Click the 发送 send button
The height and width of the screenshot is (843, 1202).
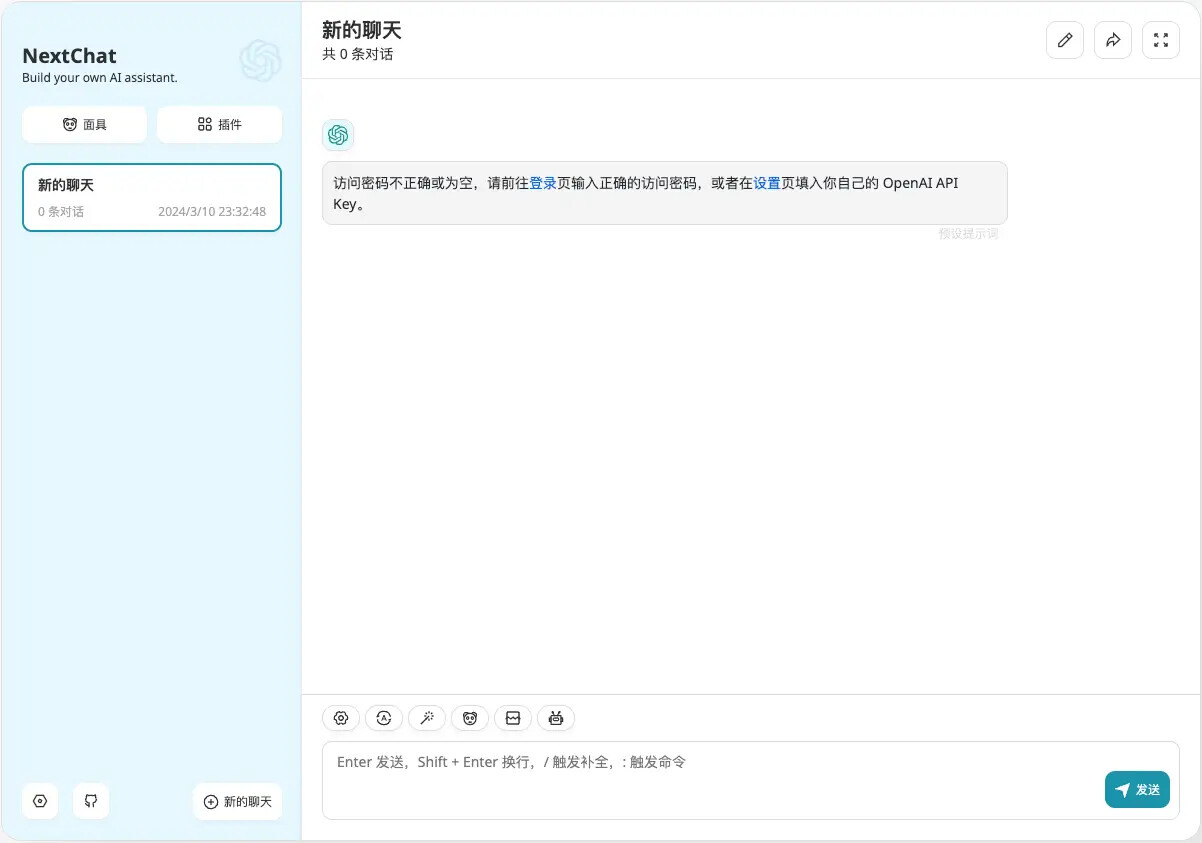coord(1137,789)
